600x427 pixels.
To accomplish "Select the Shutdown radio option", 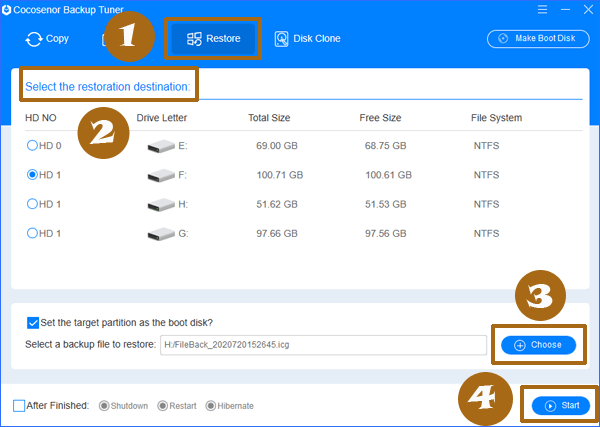I will point(104,406).
